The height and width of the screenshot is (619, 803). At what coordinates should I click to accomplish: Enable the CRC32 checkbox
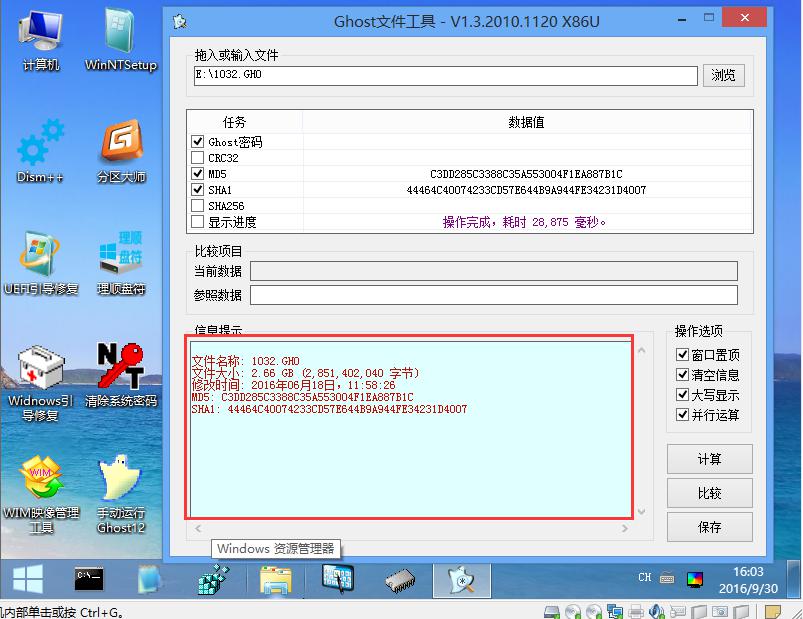click(x=197, y=158)
